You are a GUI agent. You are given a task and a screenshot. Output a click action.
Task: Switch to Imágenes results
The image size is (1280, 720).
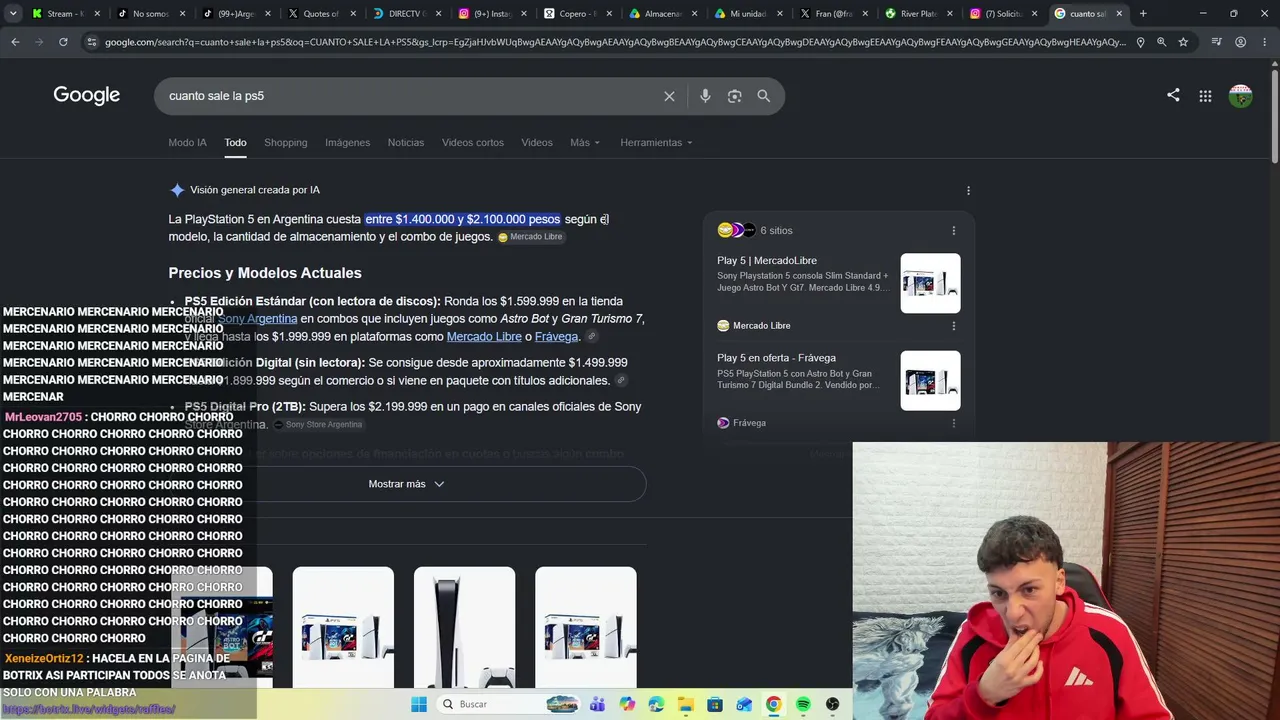(347, 143)
